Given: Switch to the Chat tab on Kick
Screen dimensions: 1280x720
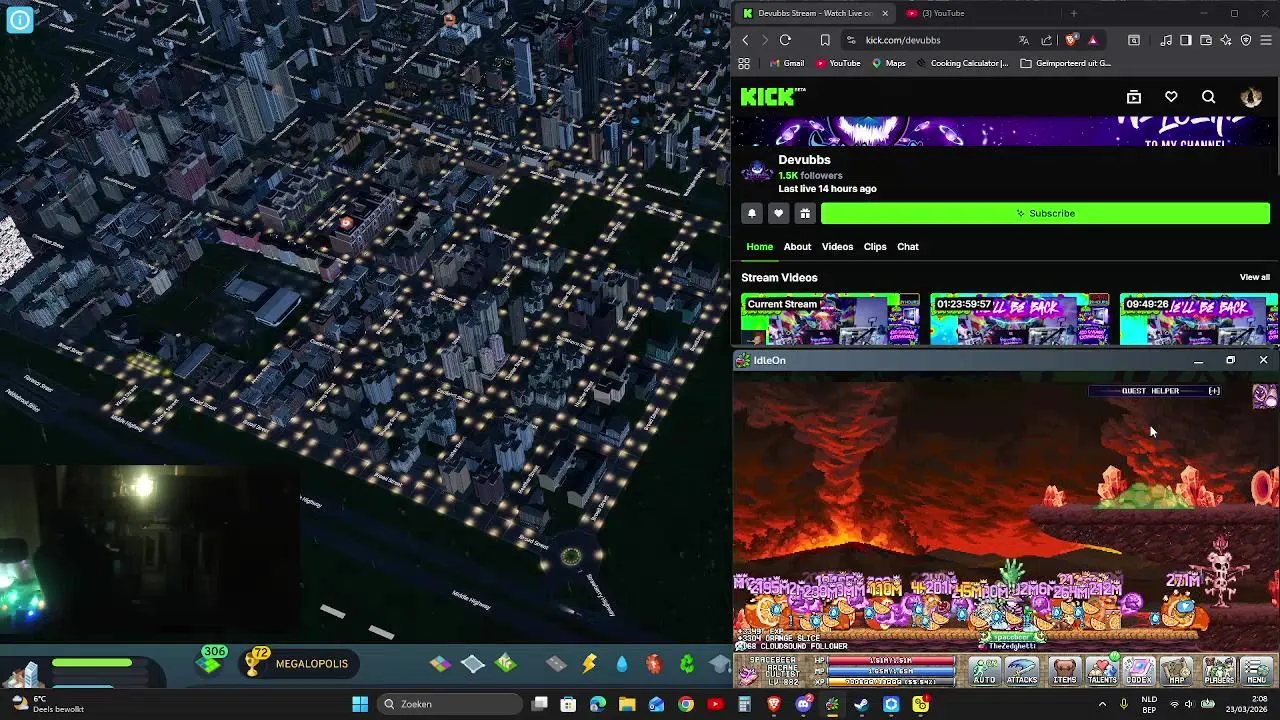Looking at the screenshot, I should pyautogui.click(x=908, y=247).
